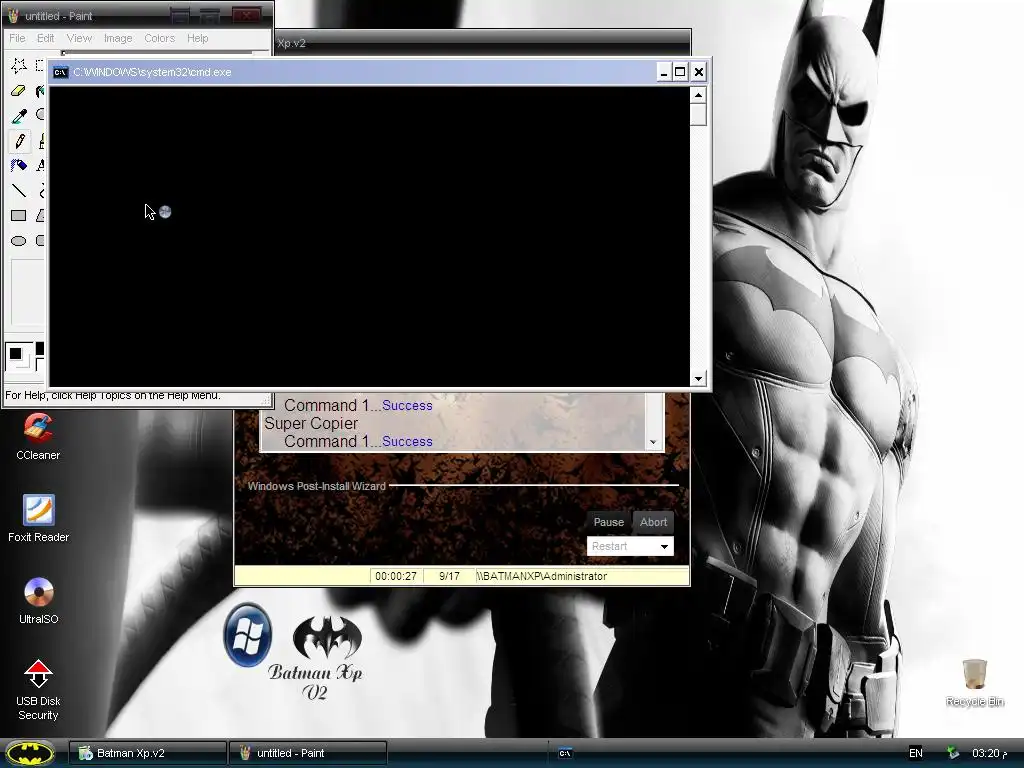Click the \\BATMANXP\Administrator status text
Image resolution: width=1024 pixels, height=768 pixels.
point(542,576)
